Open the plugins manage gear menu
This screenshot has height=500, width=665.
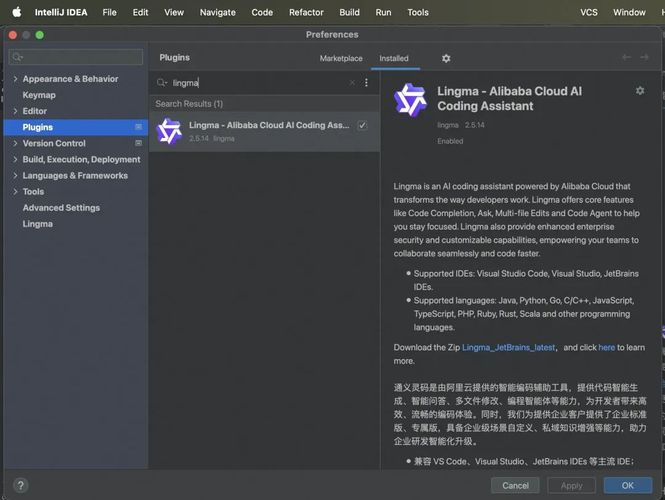[446, 58]
